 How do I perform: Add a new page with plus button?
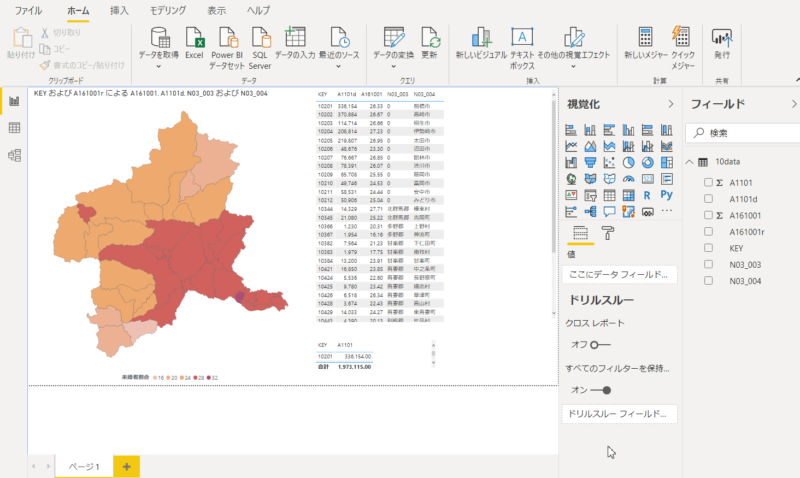[x=126, y=466]
